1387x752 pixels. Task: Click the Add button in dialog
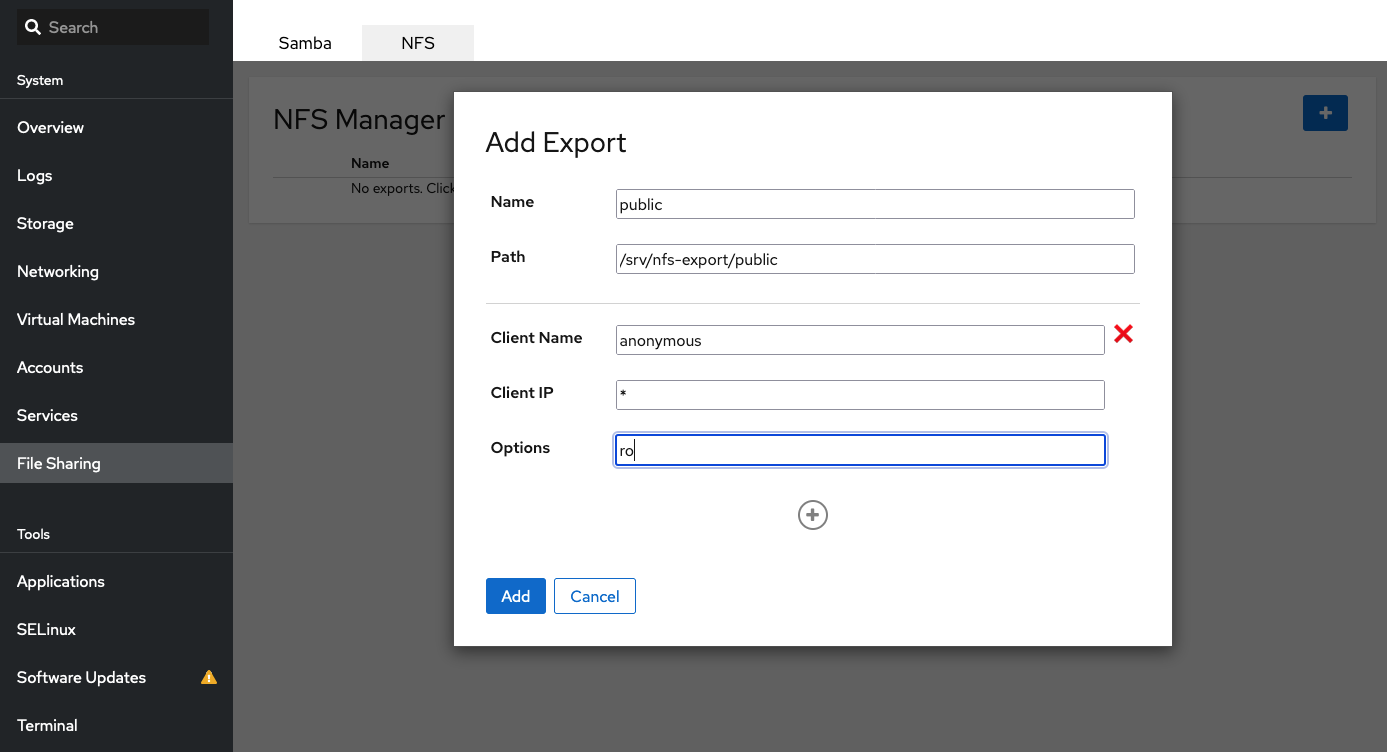(516, 596)
